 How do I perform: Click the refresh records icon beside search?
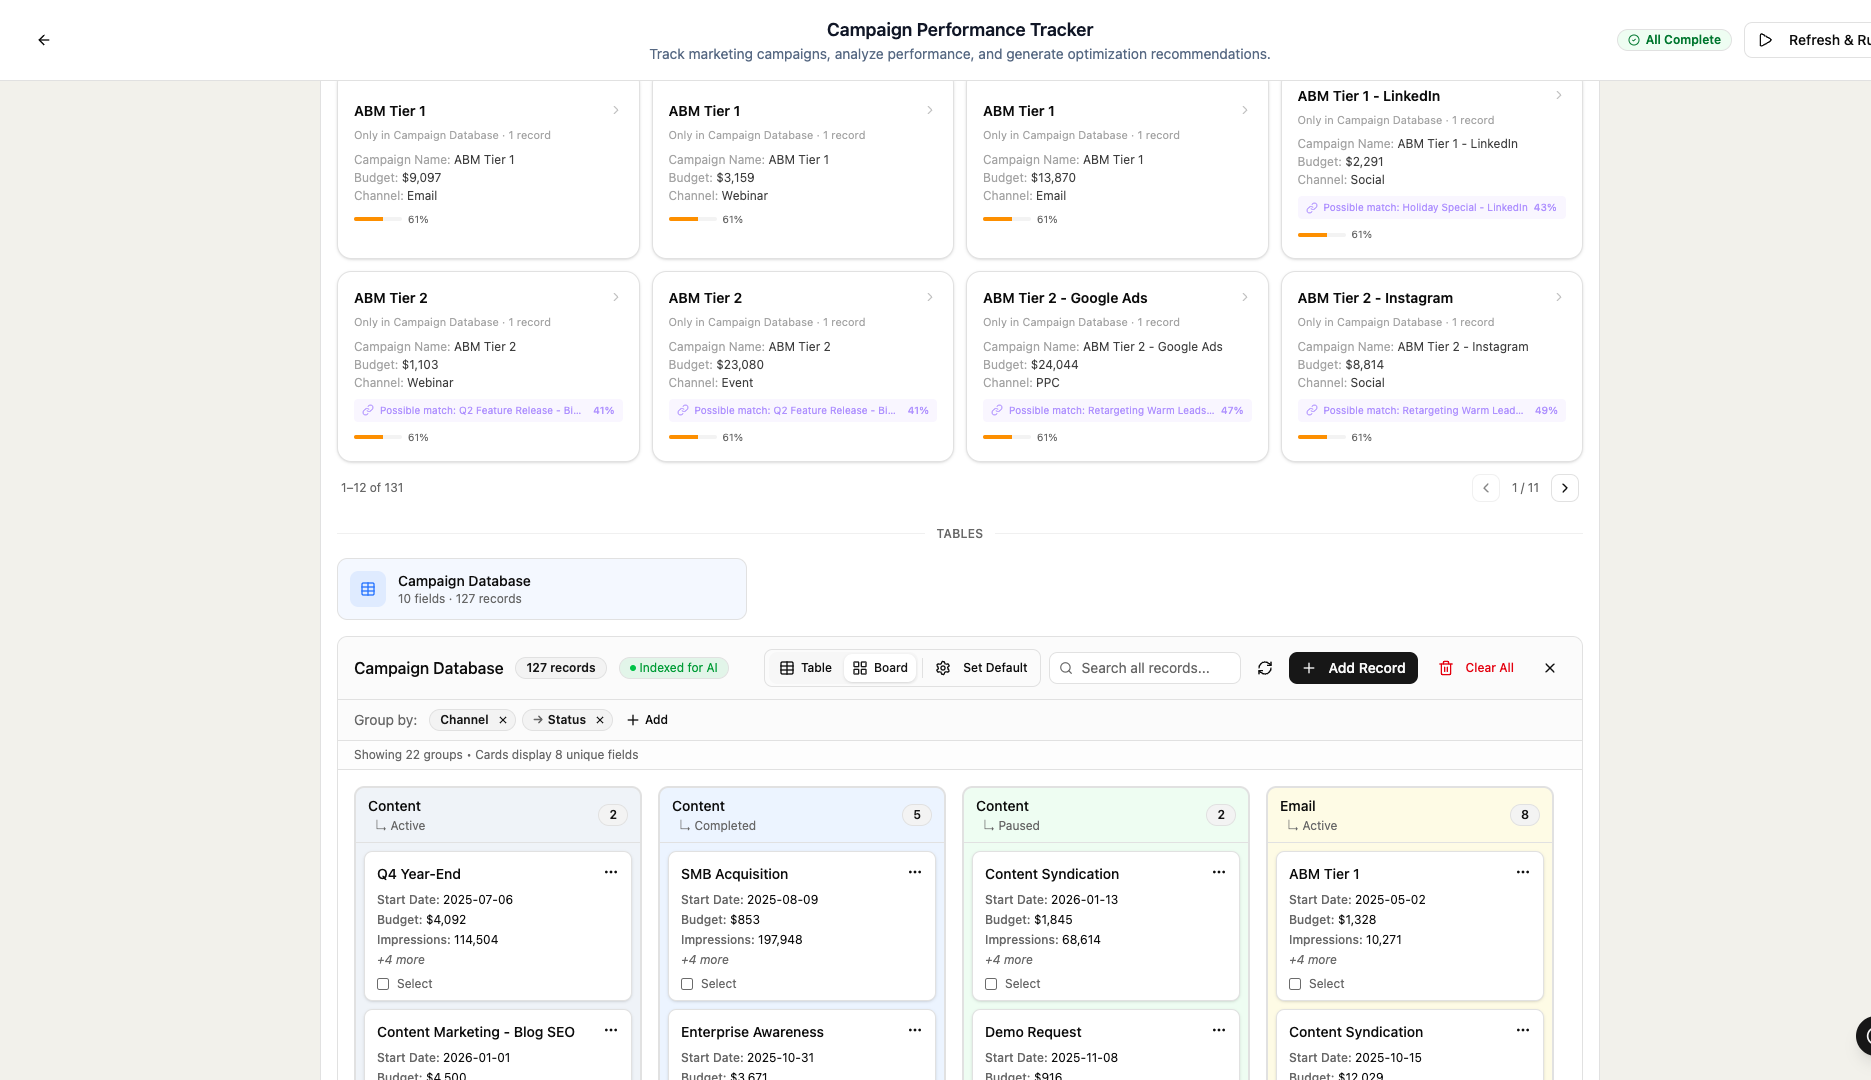[1264, 667]
